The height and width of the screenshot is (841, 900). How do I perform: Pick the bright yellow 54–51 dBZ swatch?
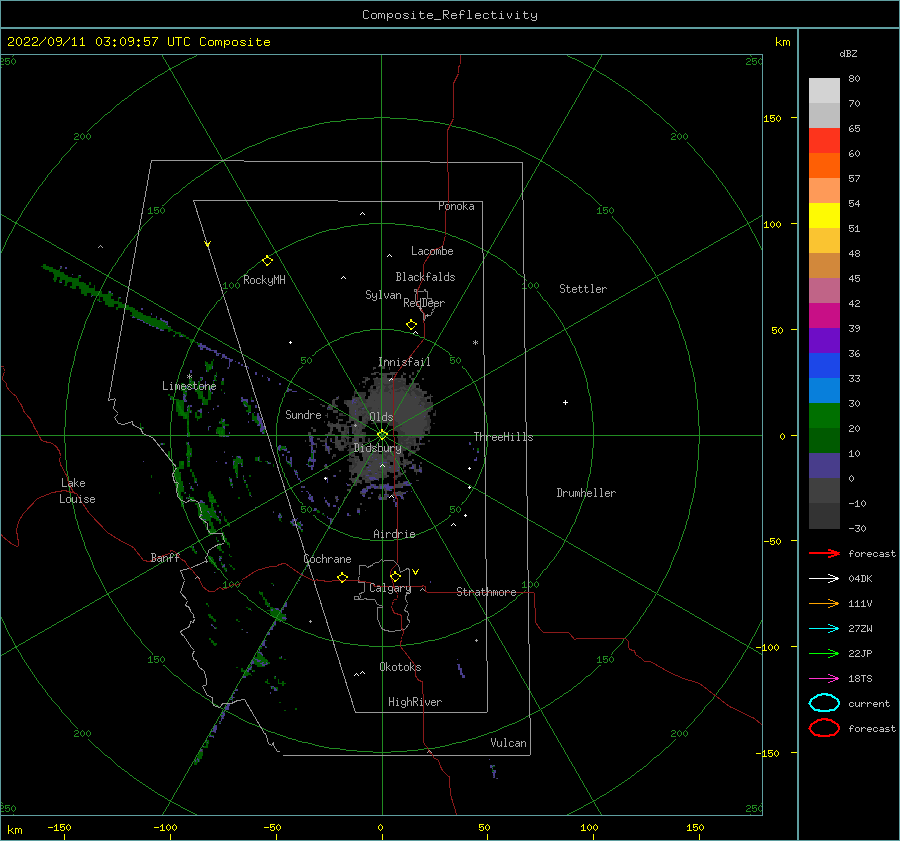tap(824, 215)
